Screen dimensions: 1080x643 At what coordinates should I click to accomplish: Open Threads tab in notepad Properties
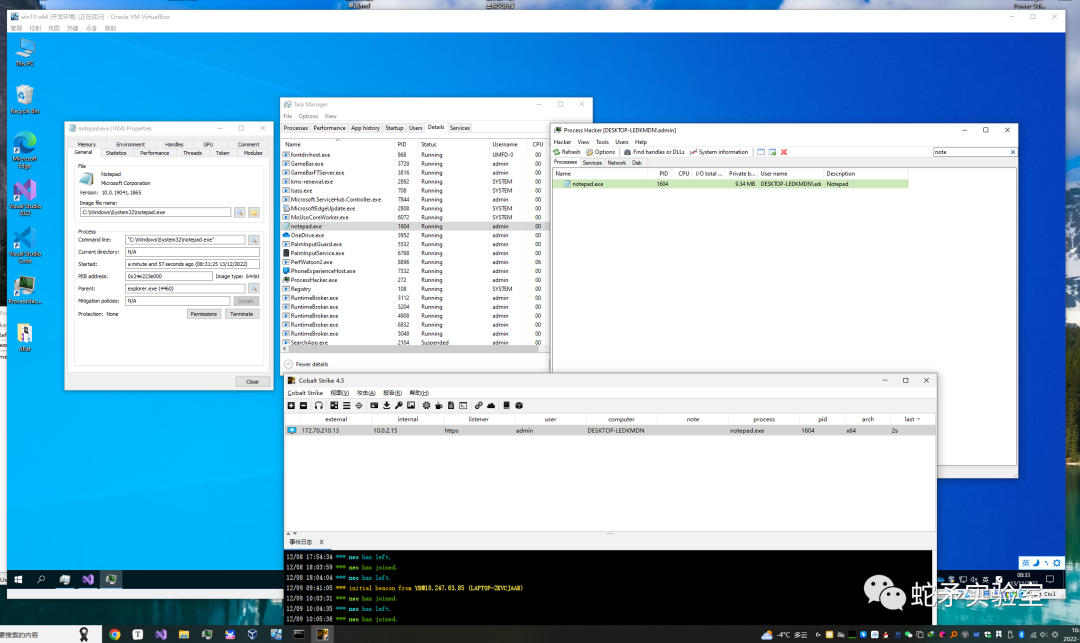point(192,153)
